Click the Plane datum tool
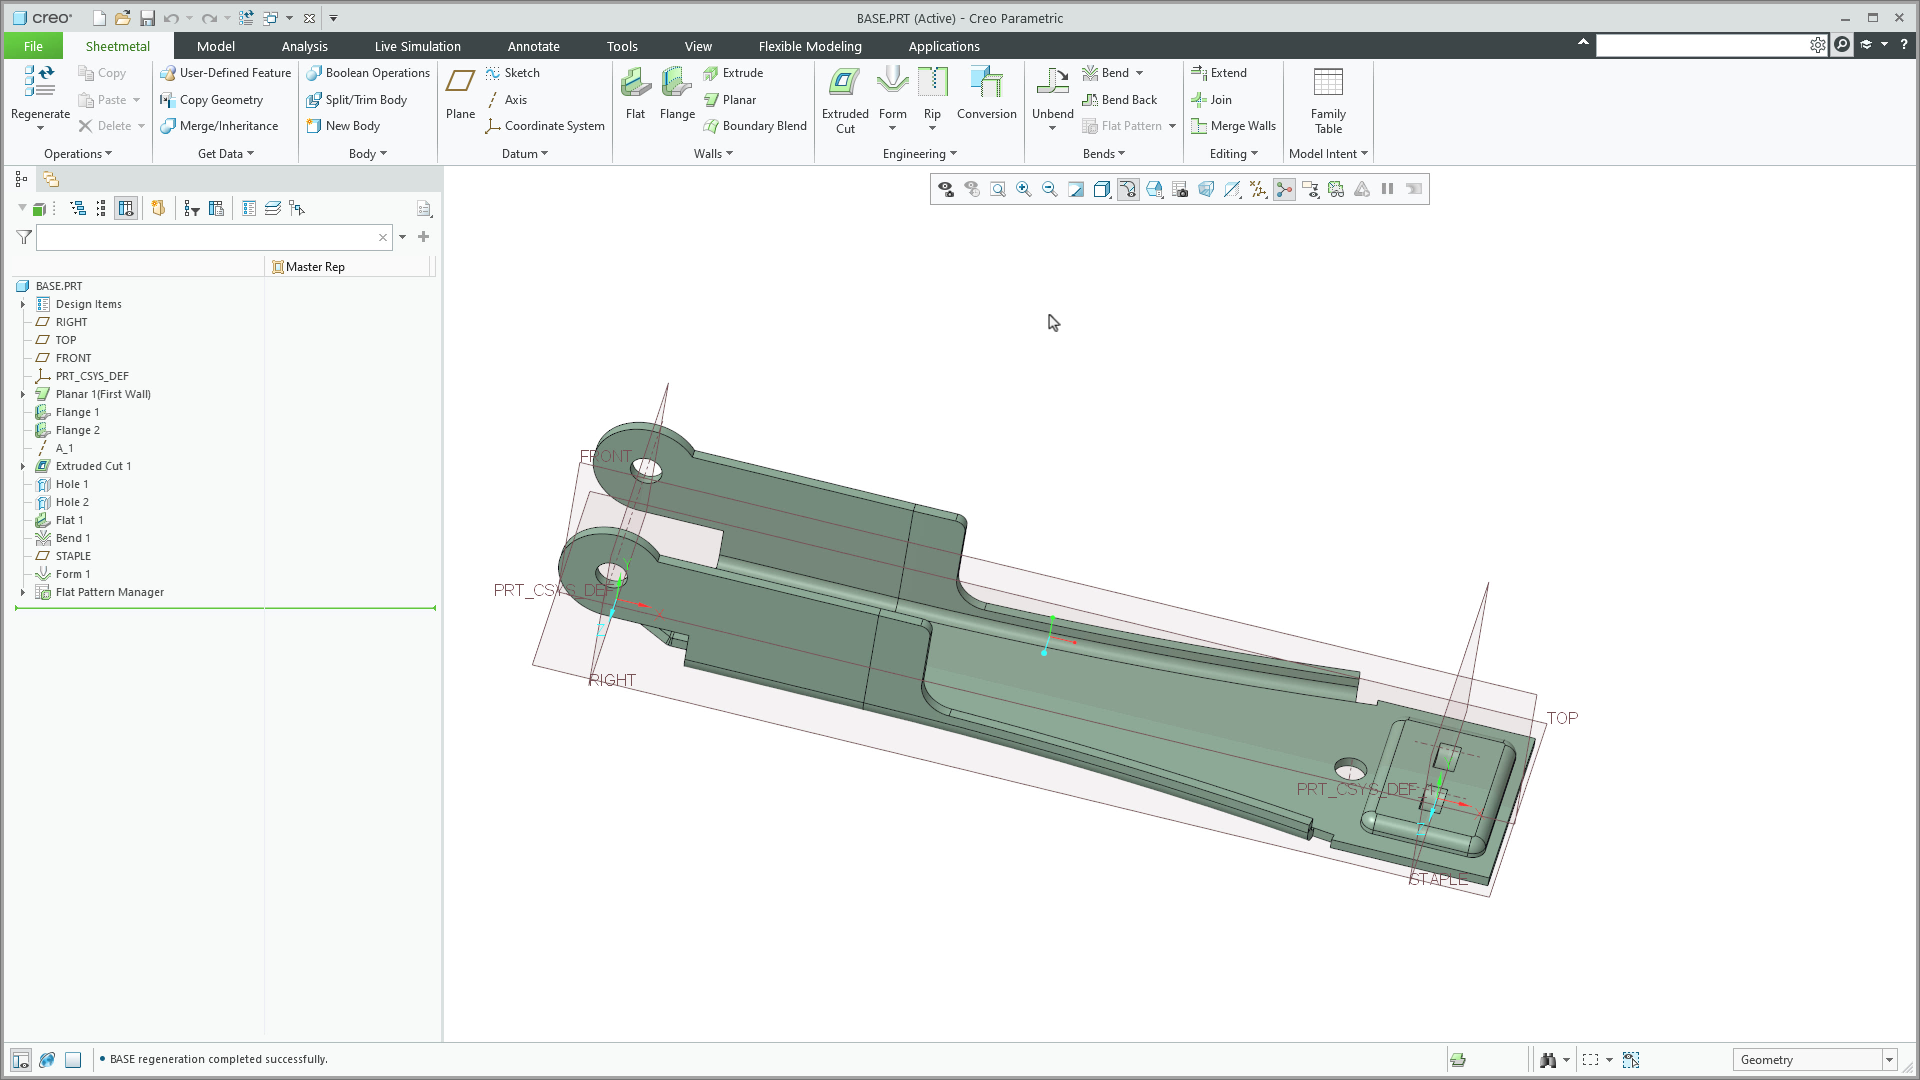The image size is (1920, 1080). [x=460, y=93]
